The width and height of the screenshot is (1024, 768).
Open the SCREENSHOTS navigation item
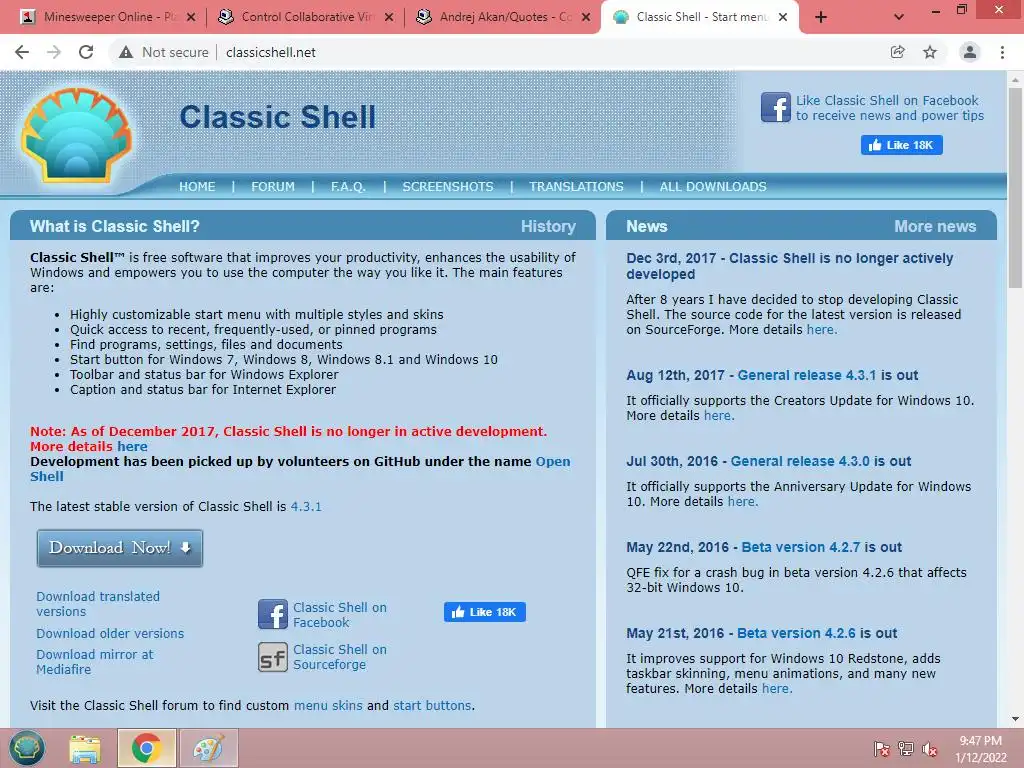coord(448,187)
